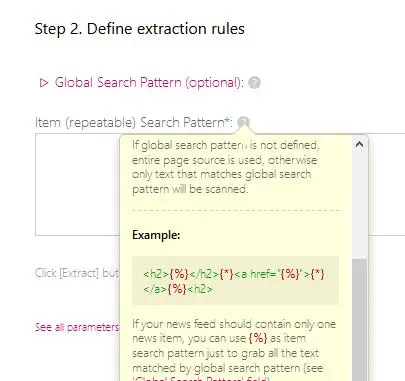Click the example code block
Screen dimensions: 405x381
point(235,281)
